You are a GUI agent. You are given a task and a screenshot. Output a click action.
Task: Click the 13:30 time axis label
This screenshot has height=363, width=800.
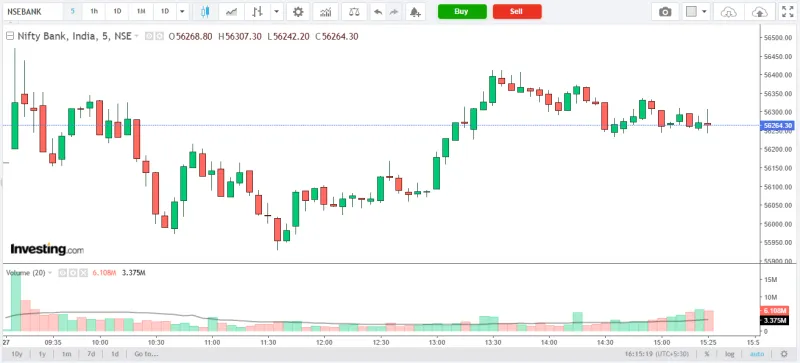click(x=493, y=342)
